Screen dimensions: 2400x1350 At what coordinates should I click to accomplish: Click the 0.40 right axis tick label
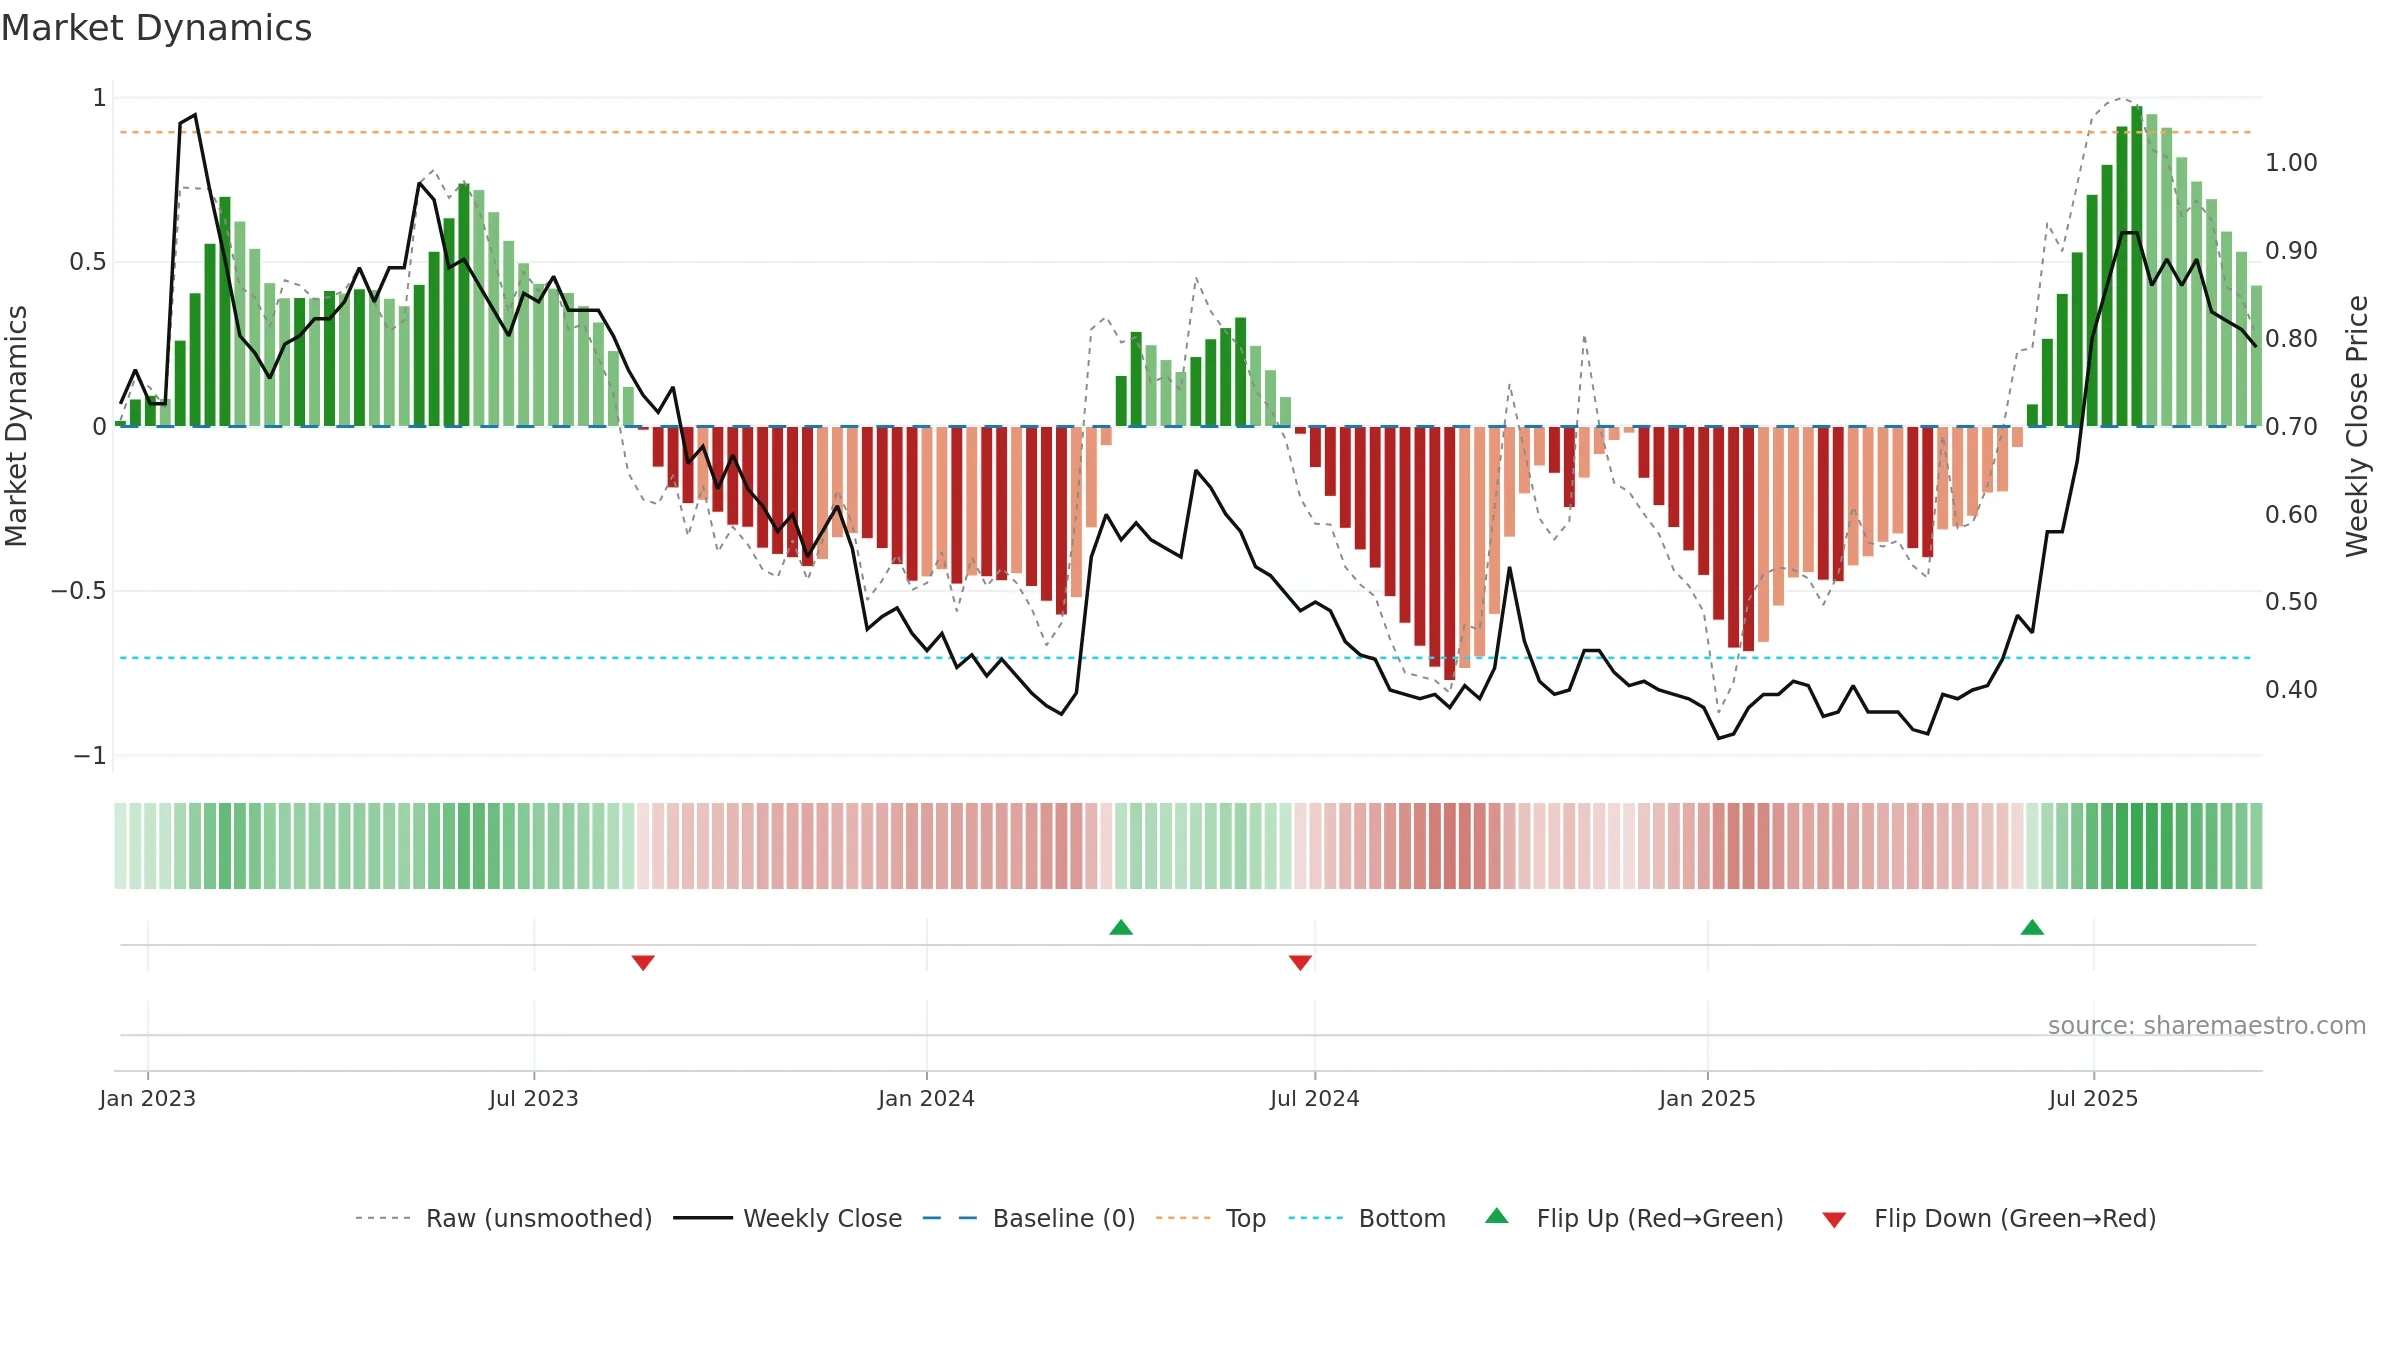tap(2291, 689)
